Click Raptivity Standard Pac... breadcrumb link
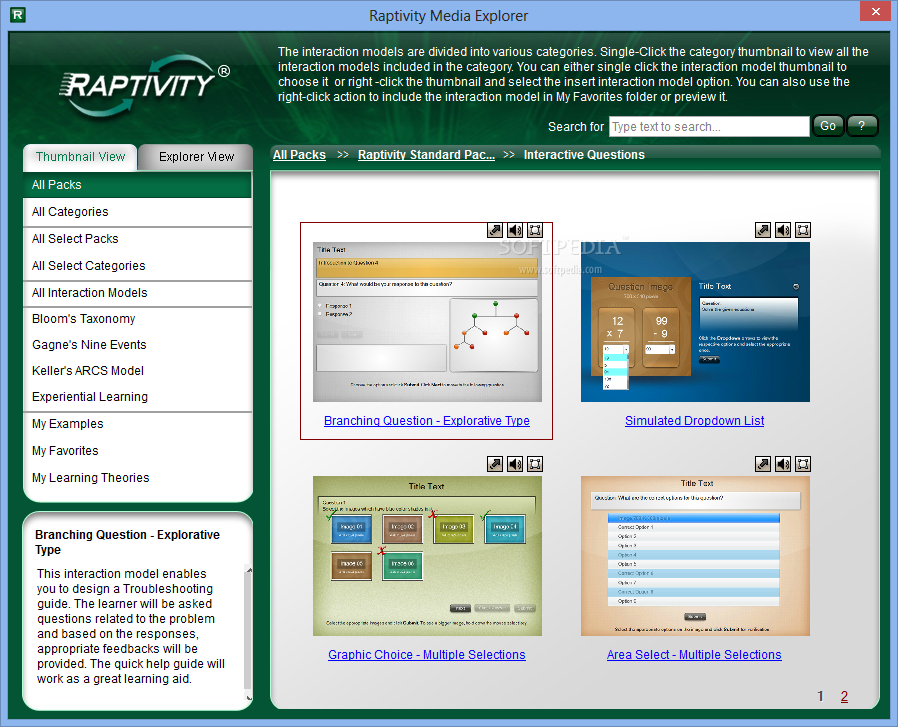The image size is (898, 727). pyautogui.click(x=426, y=155)
